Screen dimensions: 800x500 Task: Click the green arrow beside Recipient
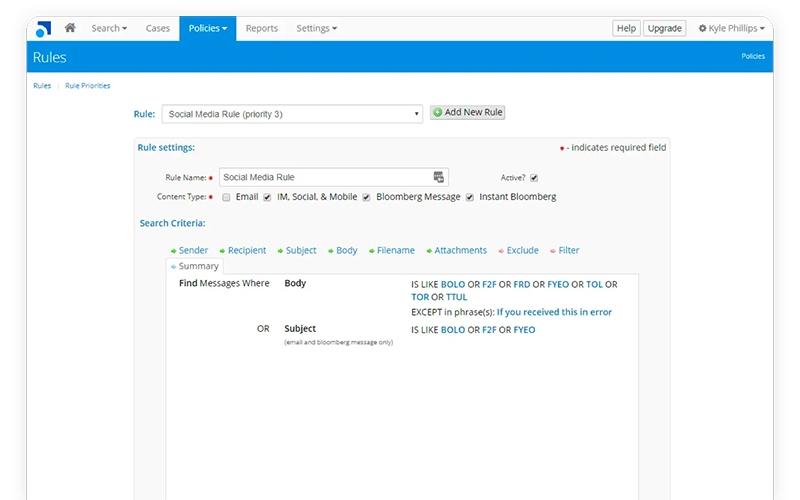pyautogui.click(x=222, y=251)
